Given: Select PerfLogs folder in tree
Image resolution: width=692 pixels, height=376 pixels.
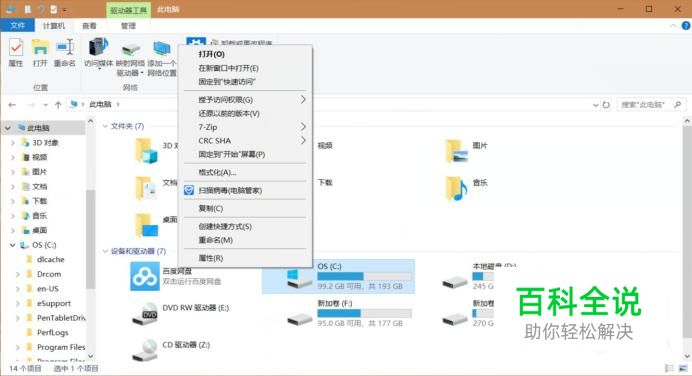Looking at the screenshot, I should (x=53, y=332).
